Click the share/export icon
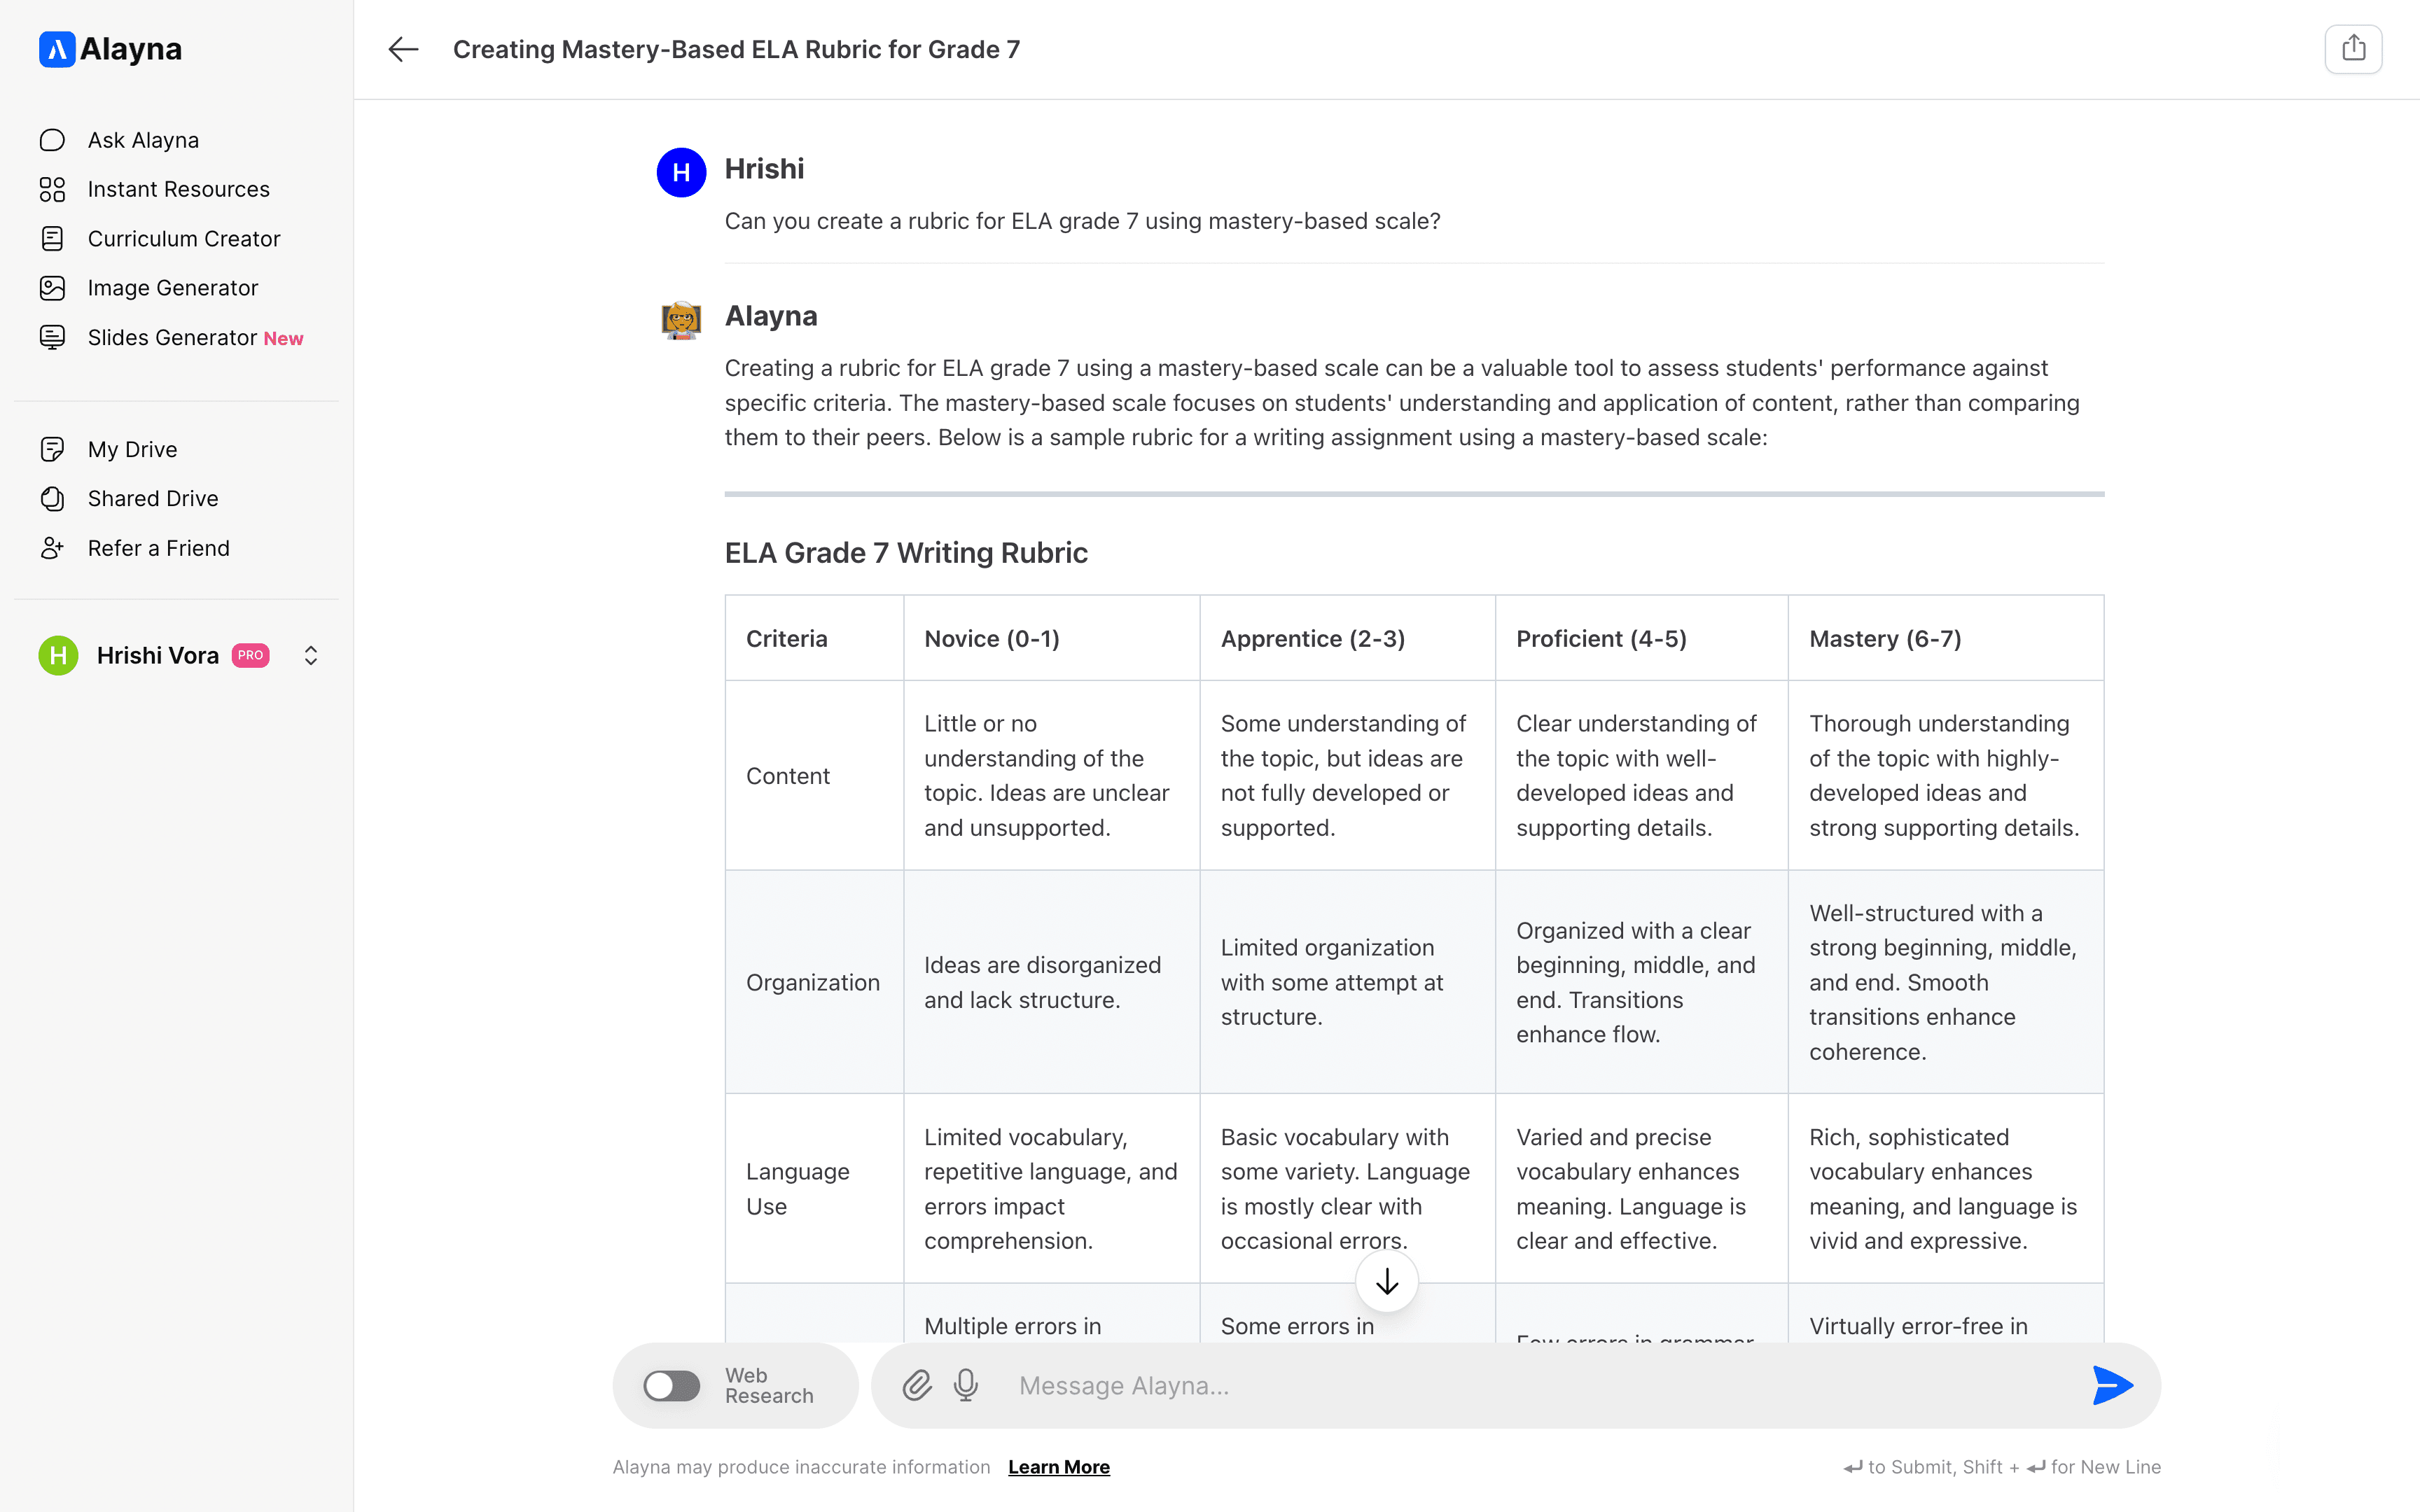2420x1512 pixels. [2353, 47]
